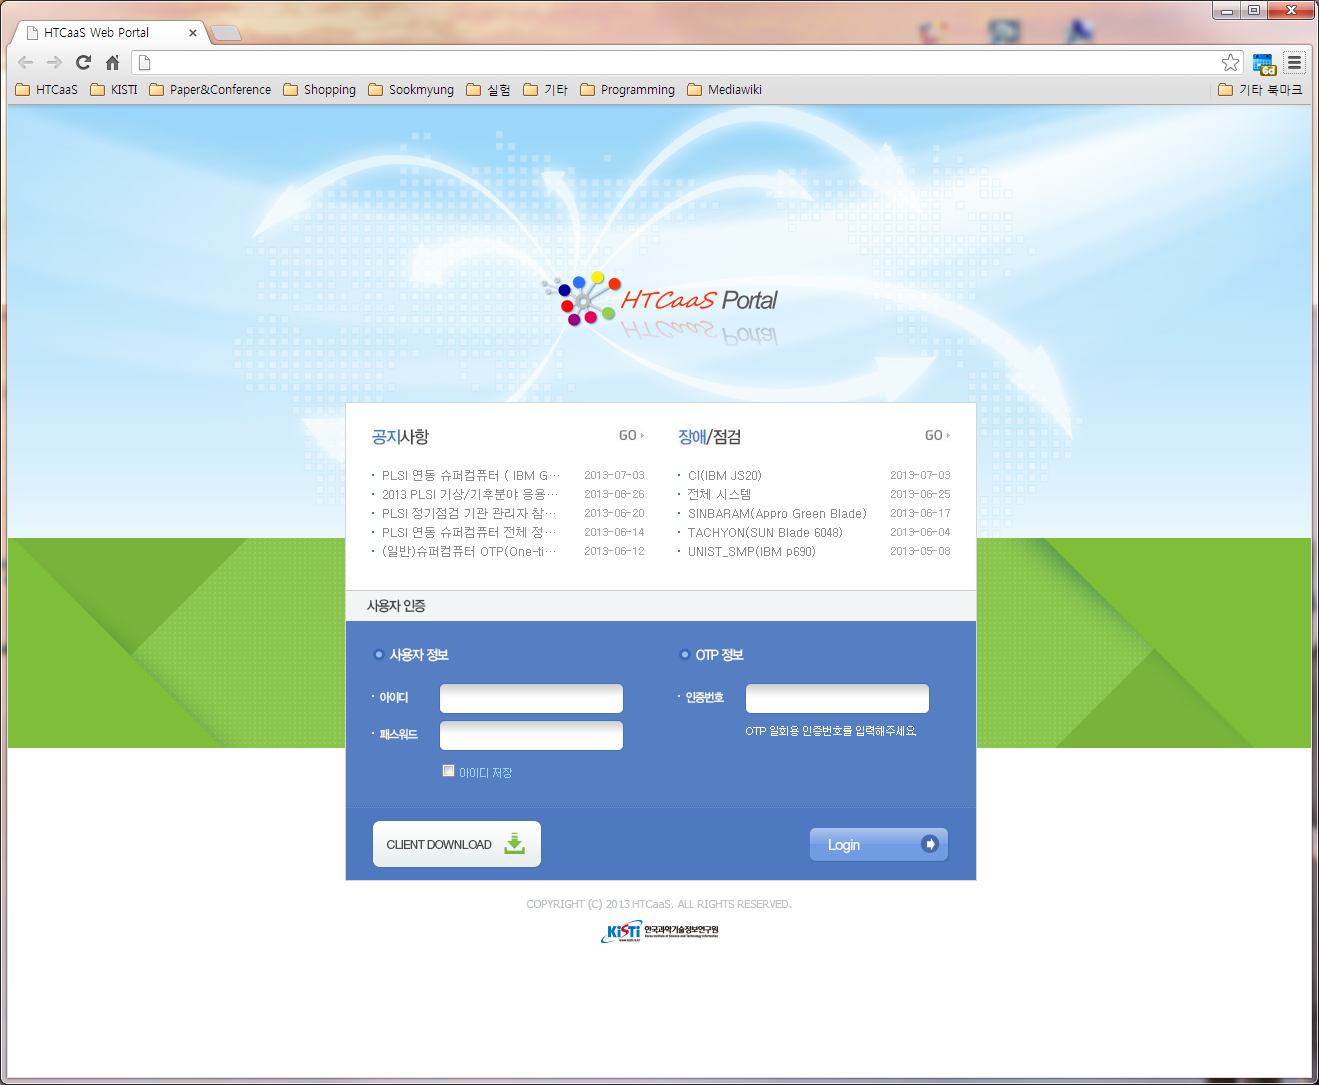Click the KISTI logo in footer
The height and width of the screenshot is (1085, 1319).
pyautogui.click(x=660, y=931)
